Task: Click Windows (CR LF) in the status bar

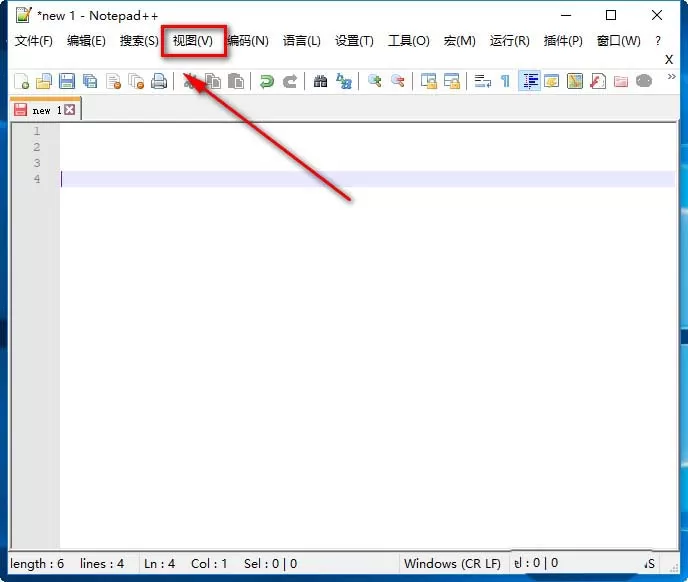Action: click(452, 564)
